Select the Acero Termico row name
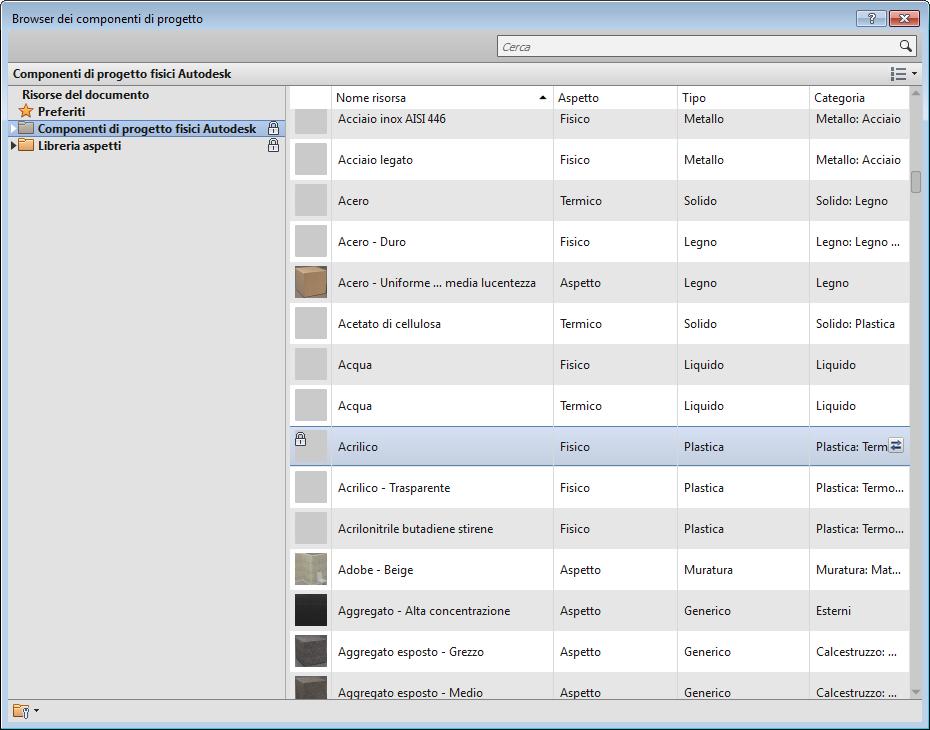930x730 pixels. click(x=353, y=200)
